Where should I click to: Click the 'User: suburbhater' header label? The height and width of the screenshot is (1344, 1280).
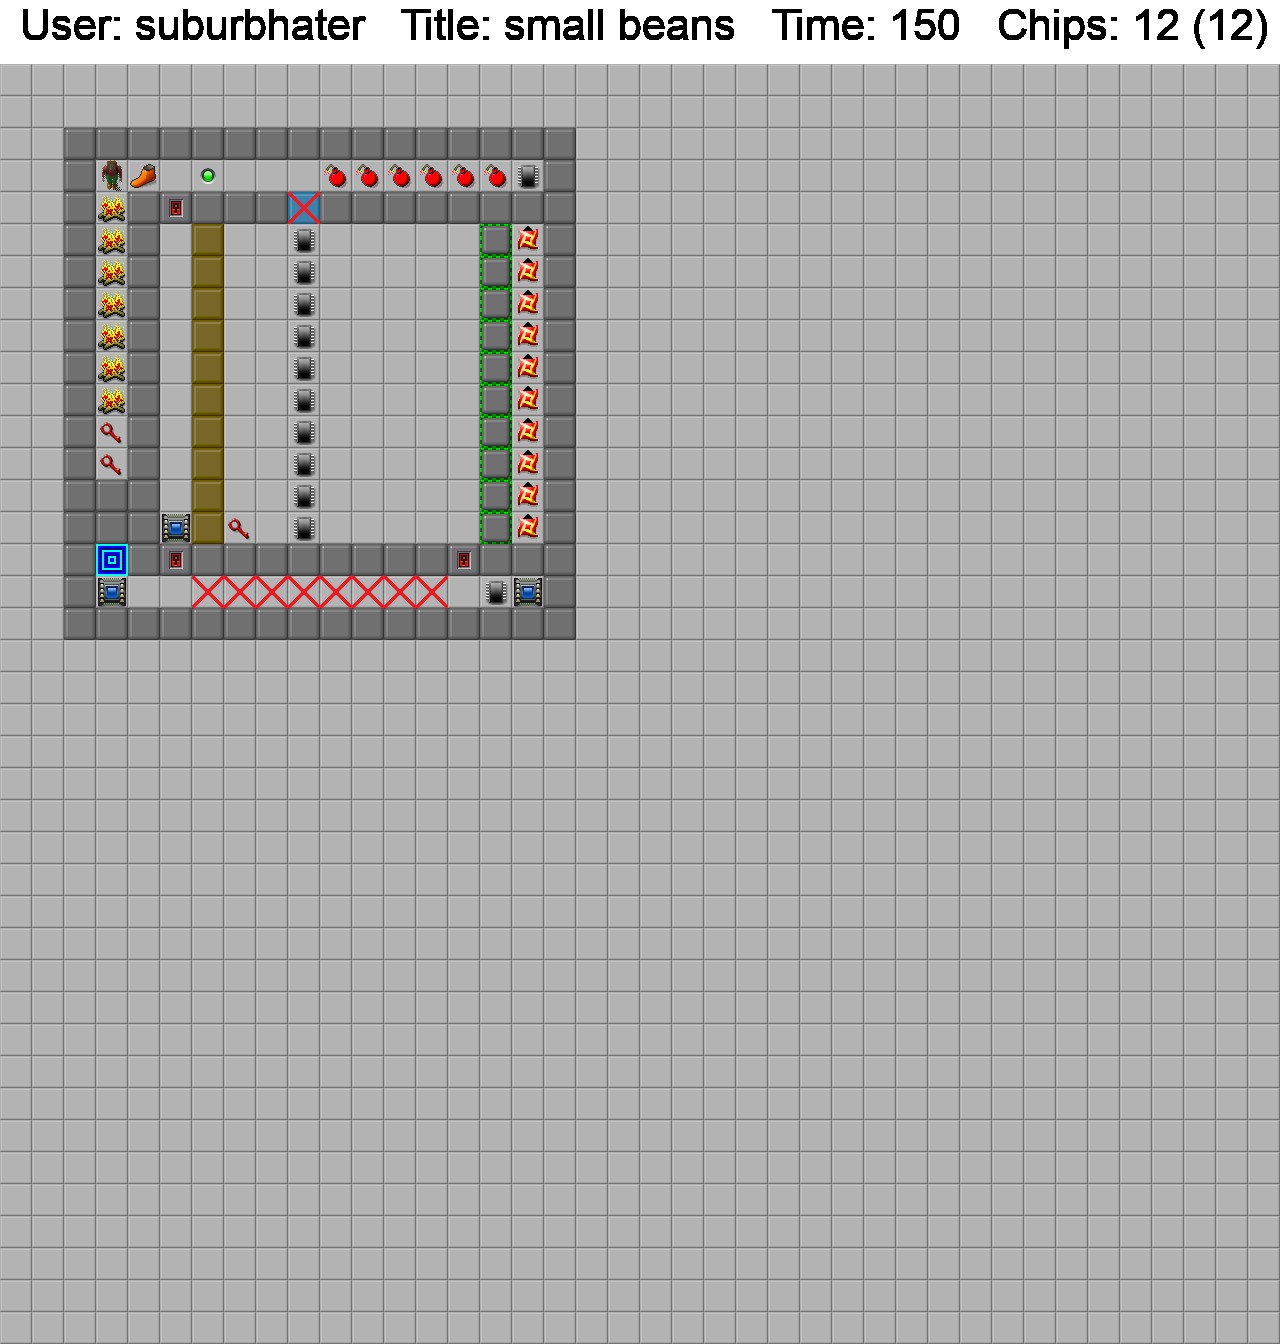193,26
